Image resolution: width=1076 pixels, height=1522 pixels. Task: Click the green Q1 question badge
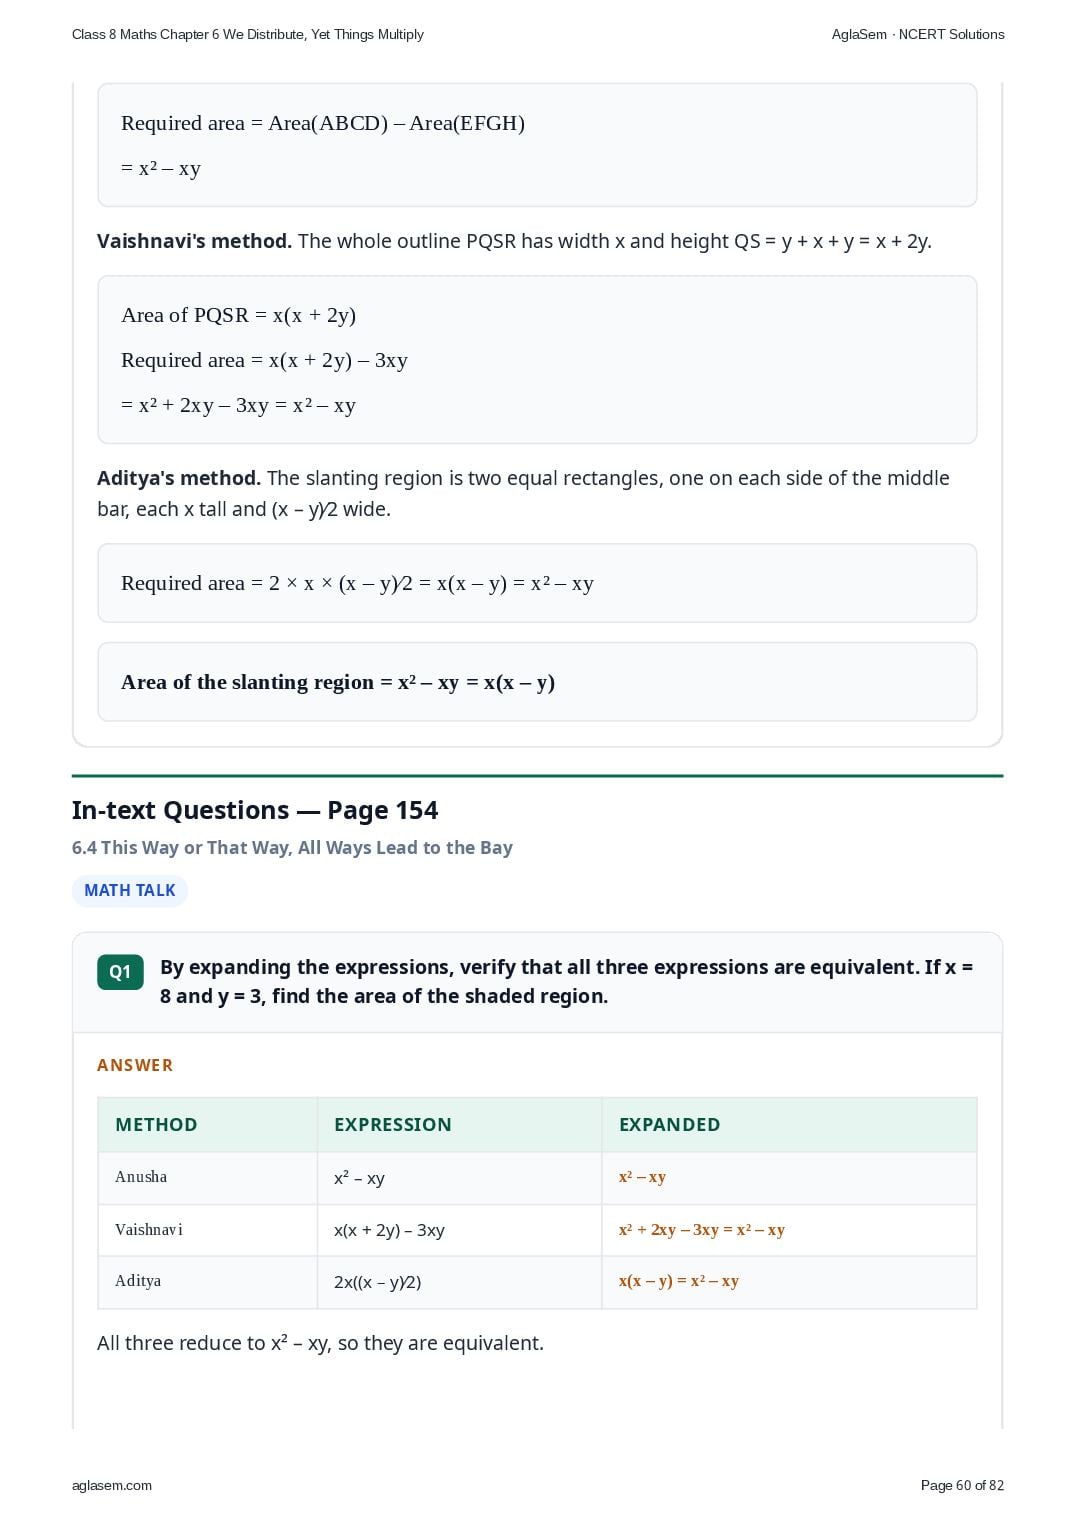pos(120,972)
